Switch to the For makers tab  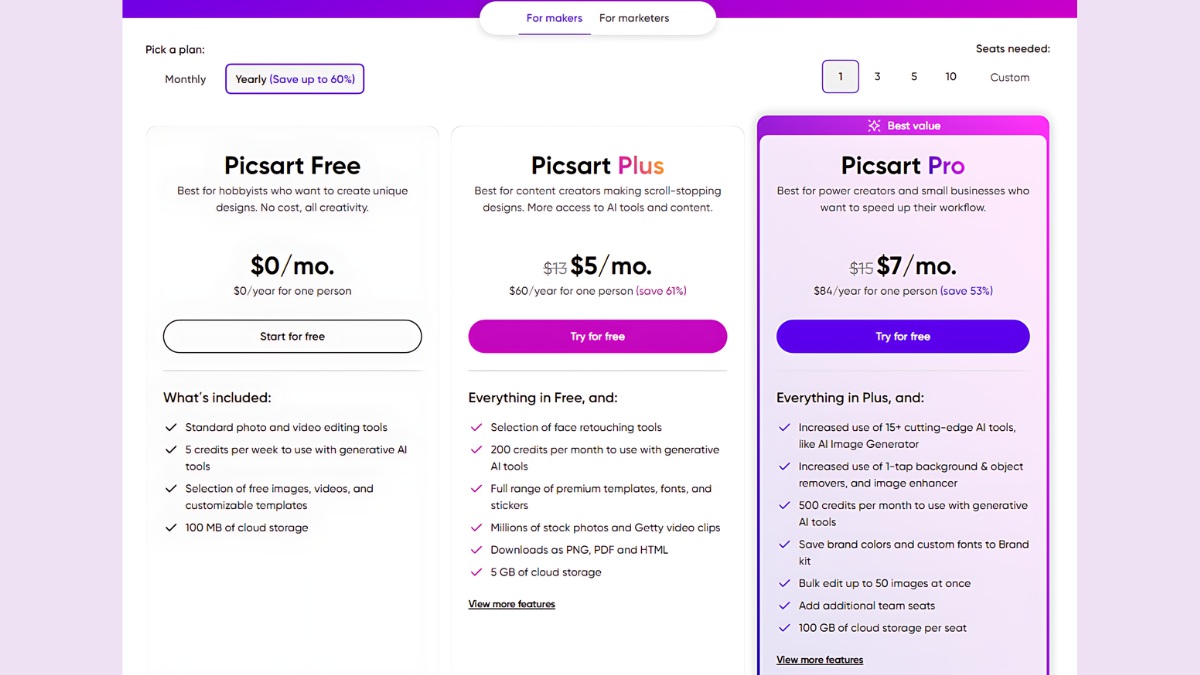554,18
